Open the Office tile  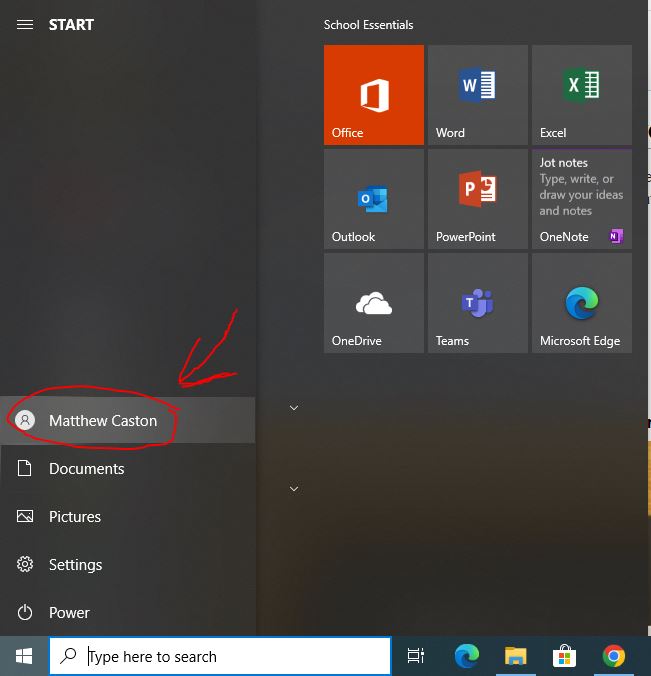tap(374, 95)
